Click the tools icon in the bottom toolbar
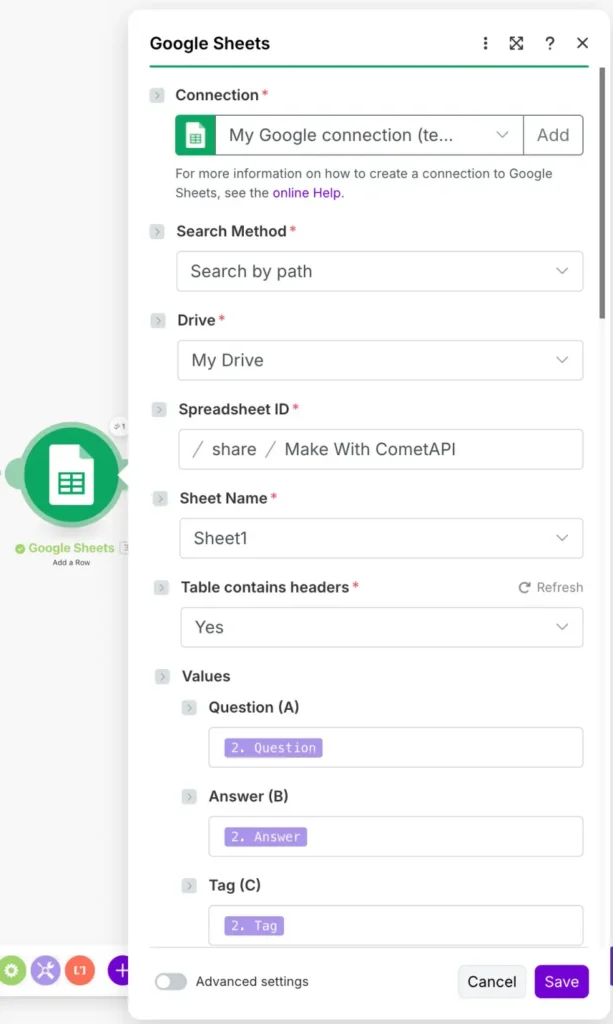The width and height of the screenshot is (613, 1024). click(x=45, y=970)
